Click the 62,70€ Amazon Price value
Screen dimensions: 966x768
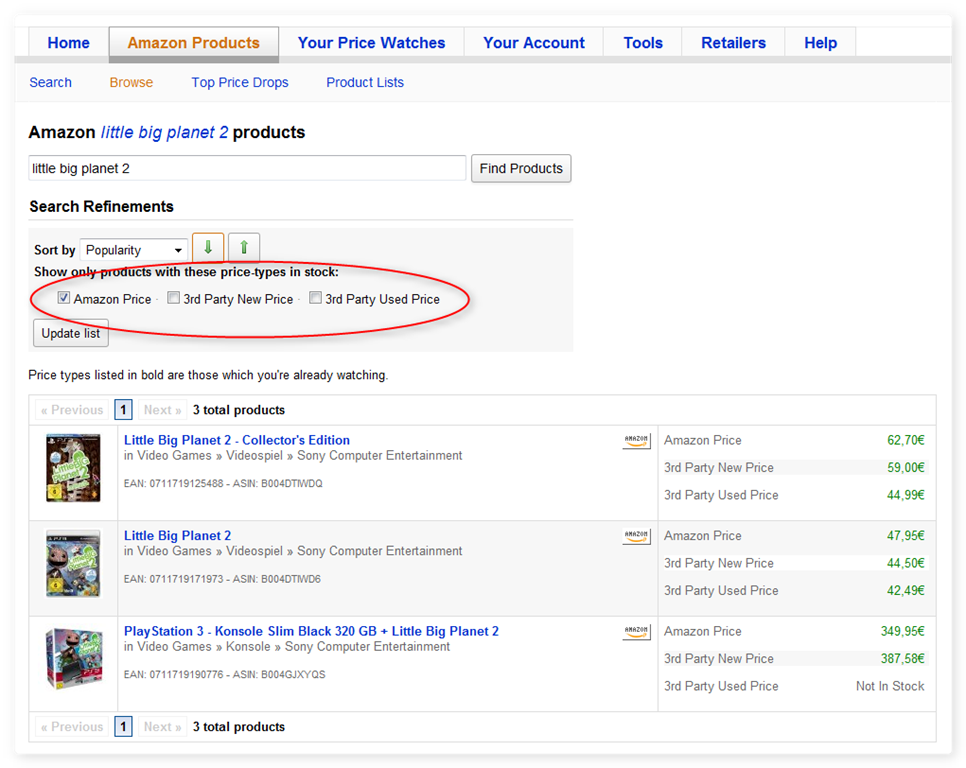click(906, 440)
